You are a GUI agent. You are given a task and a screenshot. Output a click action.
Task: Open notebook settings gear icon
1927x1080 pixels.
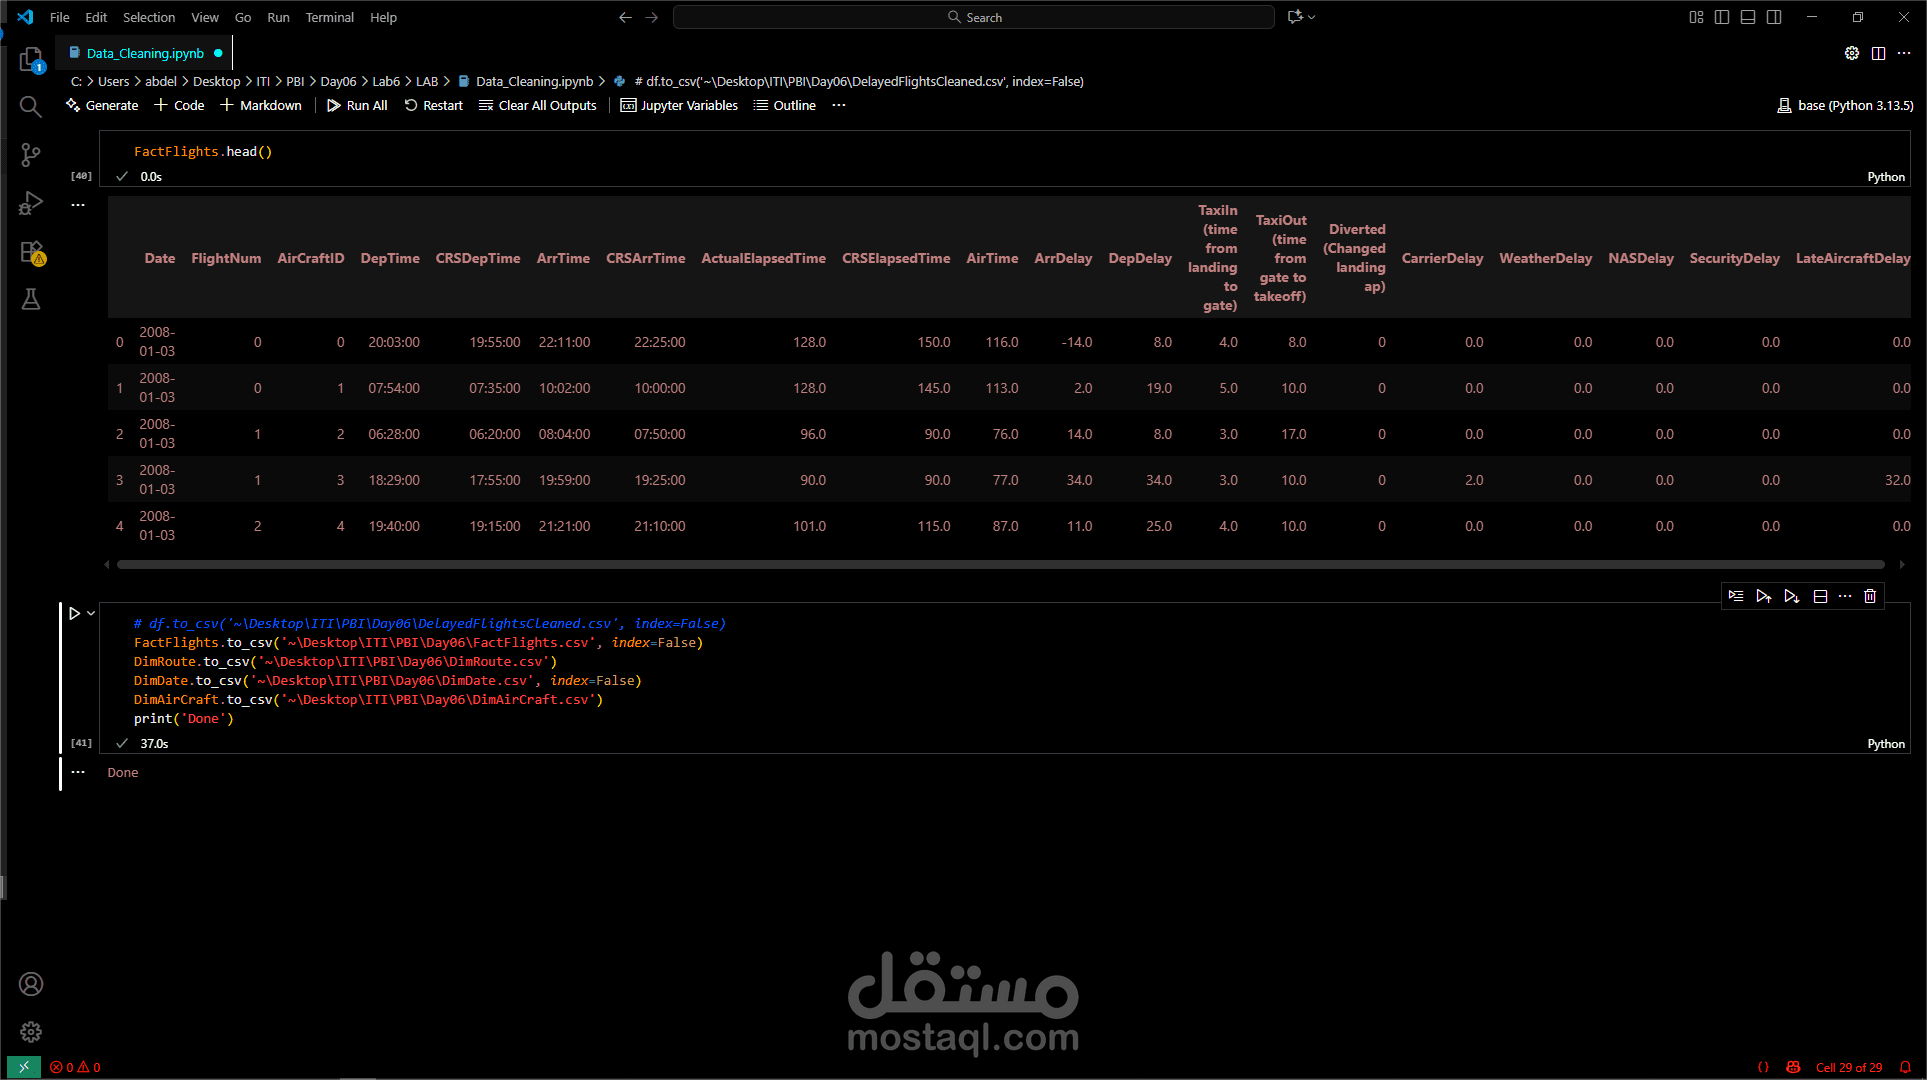tap(1852, 53)
